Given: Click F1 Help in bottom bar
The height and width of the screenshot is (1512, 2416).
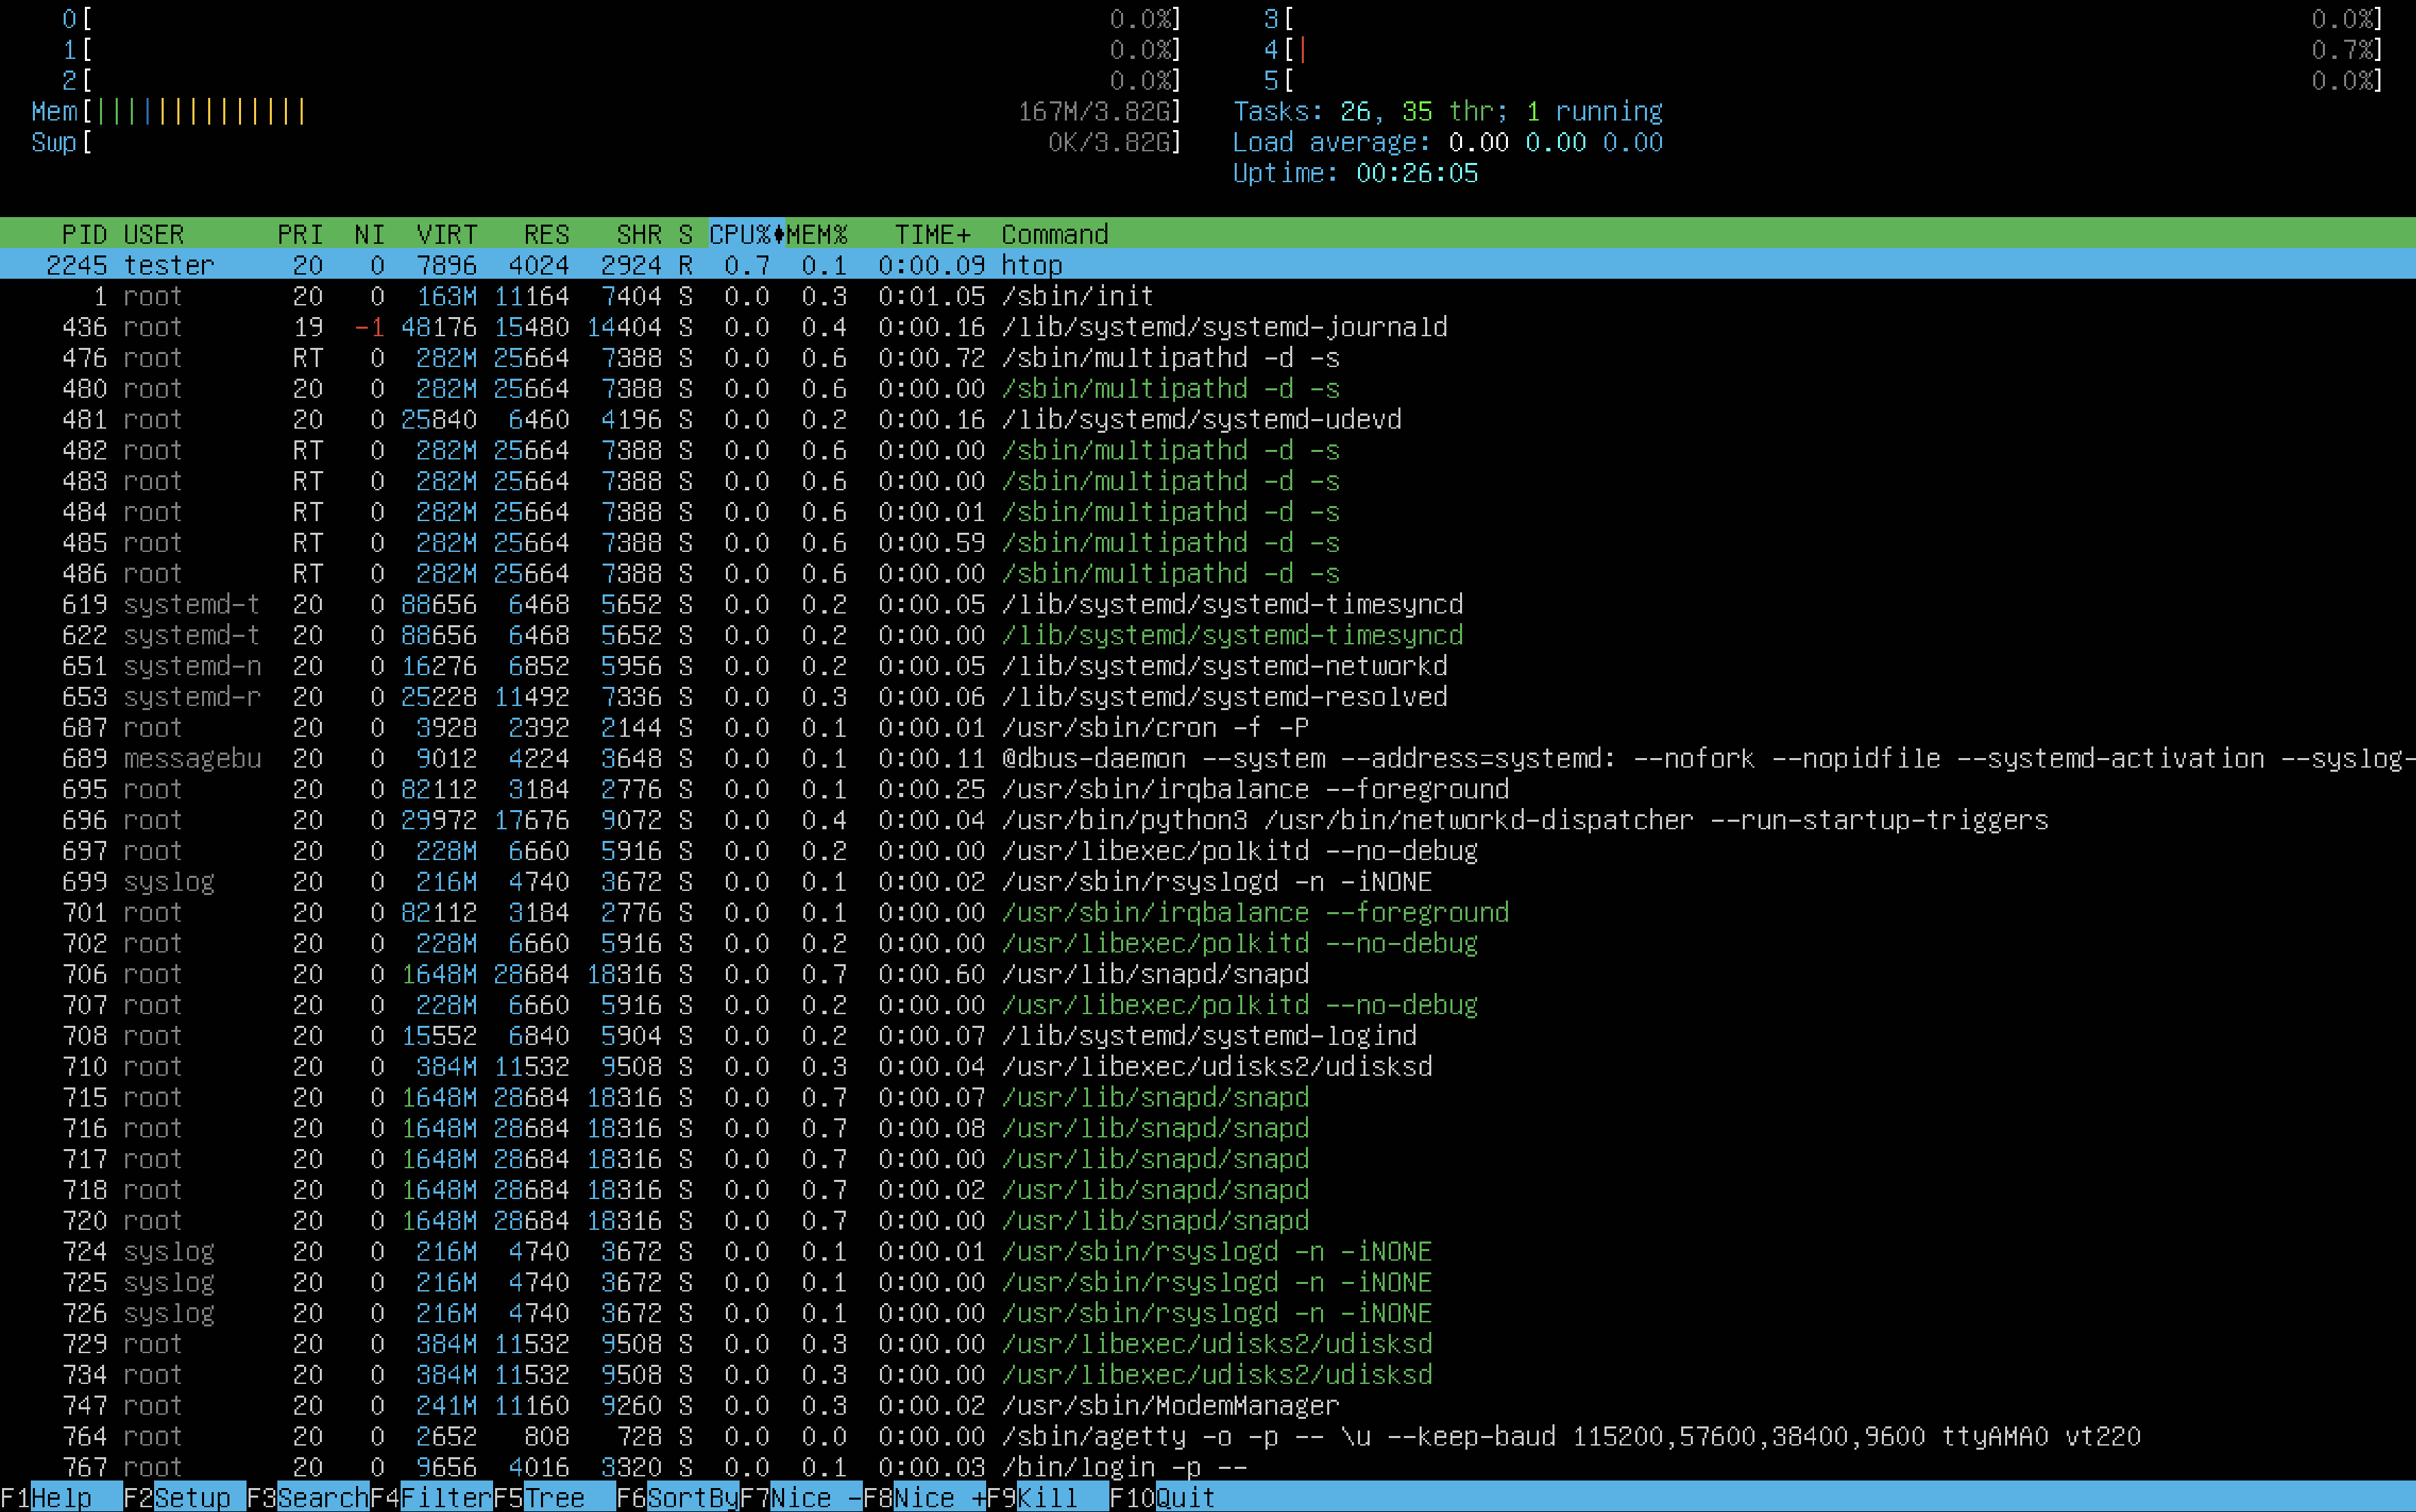Looking at the screenshot, I should 60,1497.
